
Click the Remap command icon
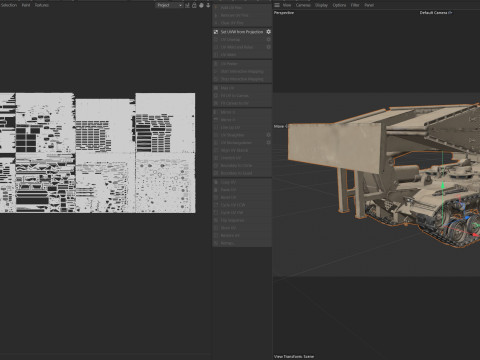point(216,243)
